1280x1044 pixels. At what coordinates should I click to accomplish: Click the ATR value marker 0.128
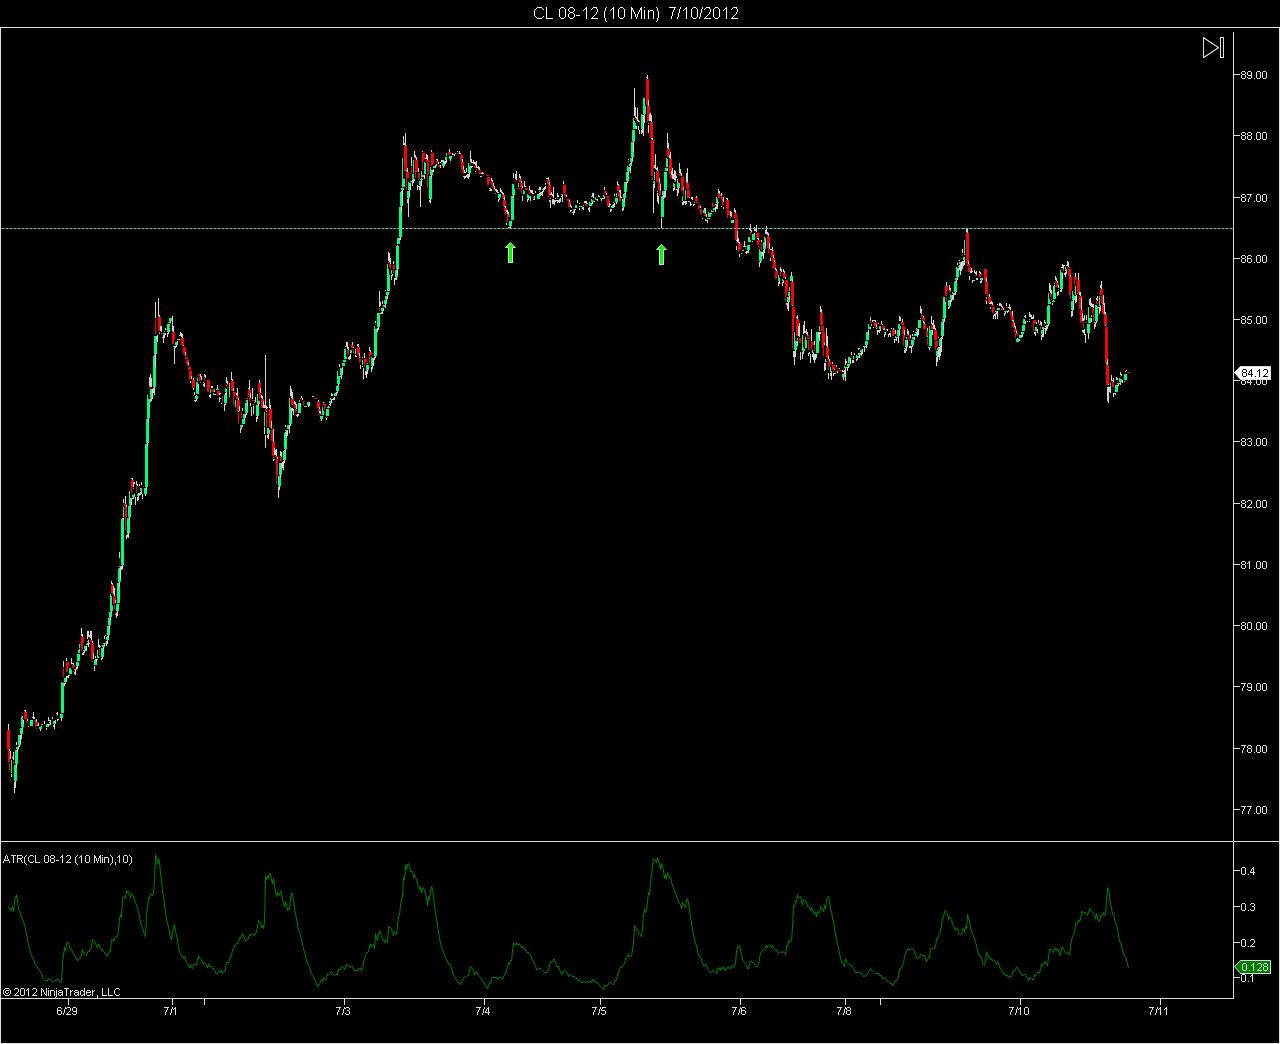point(1254,967)
